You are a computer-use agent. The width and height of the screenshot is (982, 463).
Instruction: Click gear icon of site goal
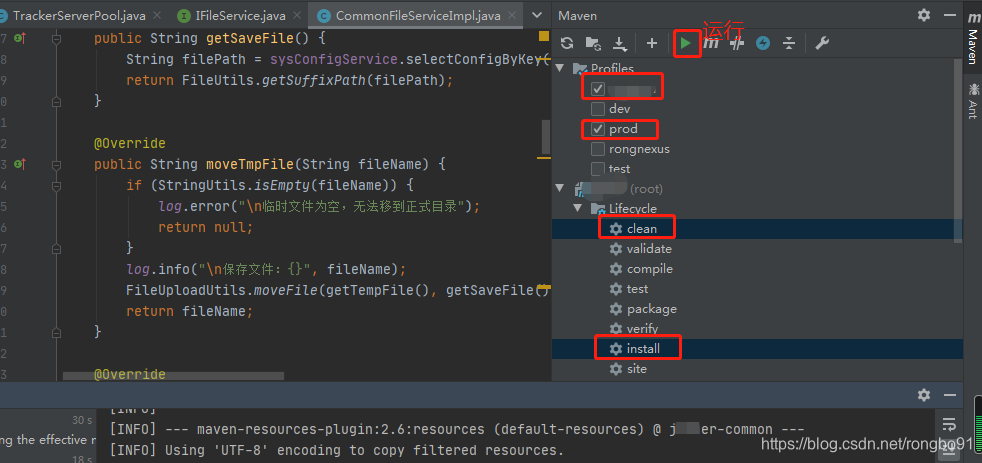click(616, 368)
